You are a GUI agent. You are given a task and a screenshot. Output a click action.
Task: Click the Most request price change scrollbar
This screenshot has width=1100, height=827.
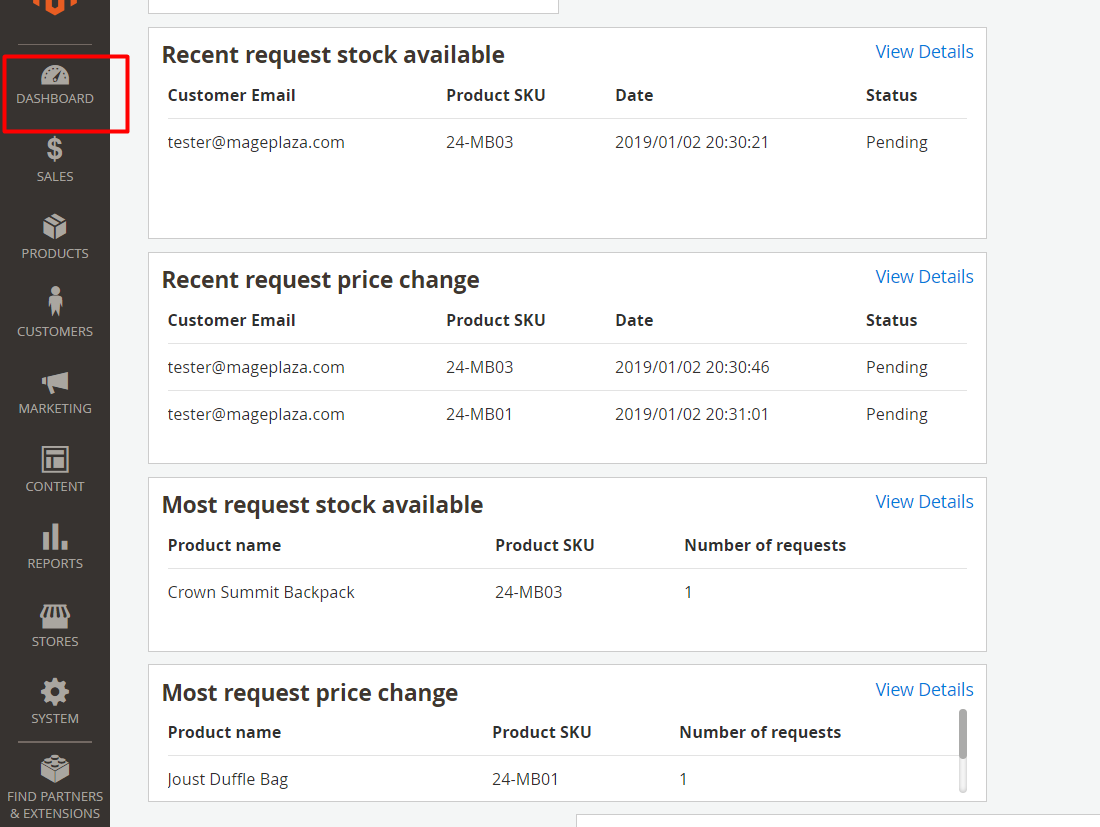click(963, 735)
